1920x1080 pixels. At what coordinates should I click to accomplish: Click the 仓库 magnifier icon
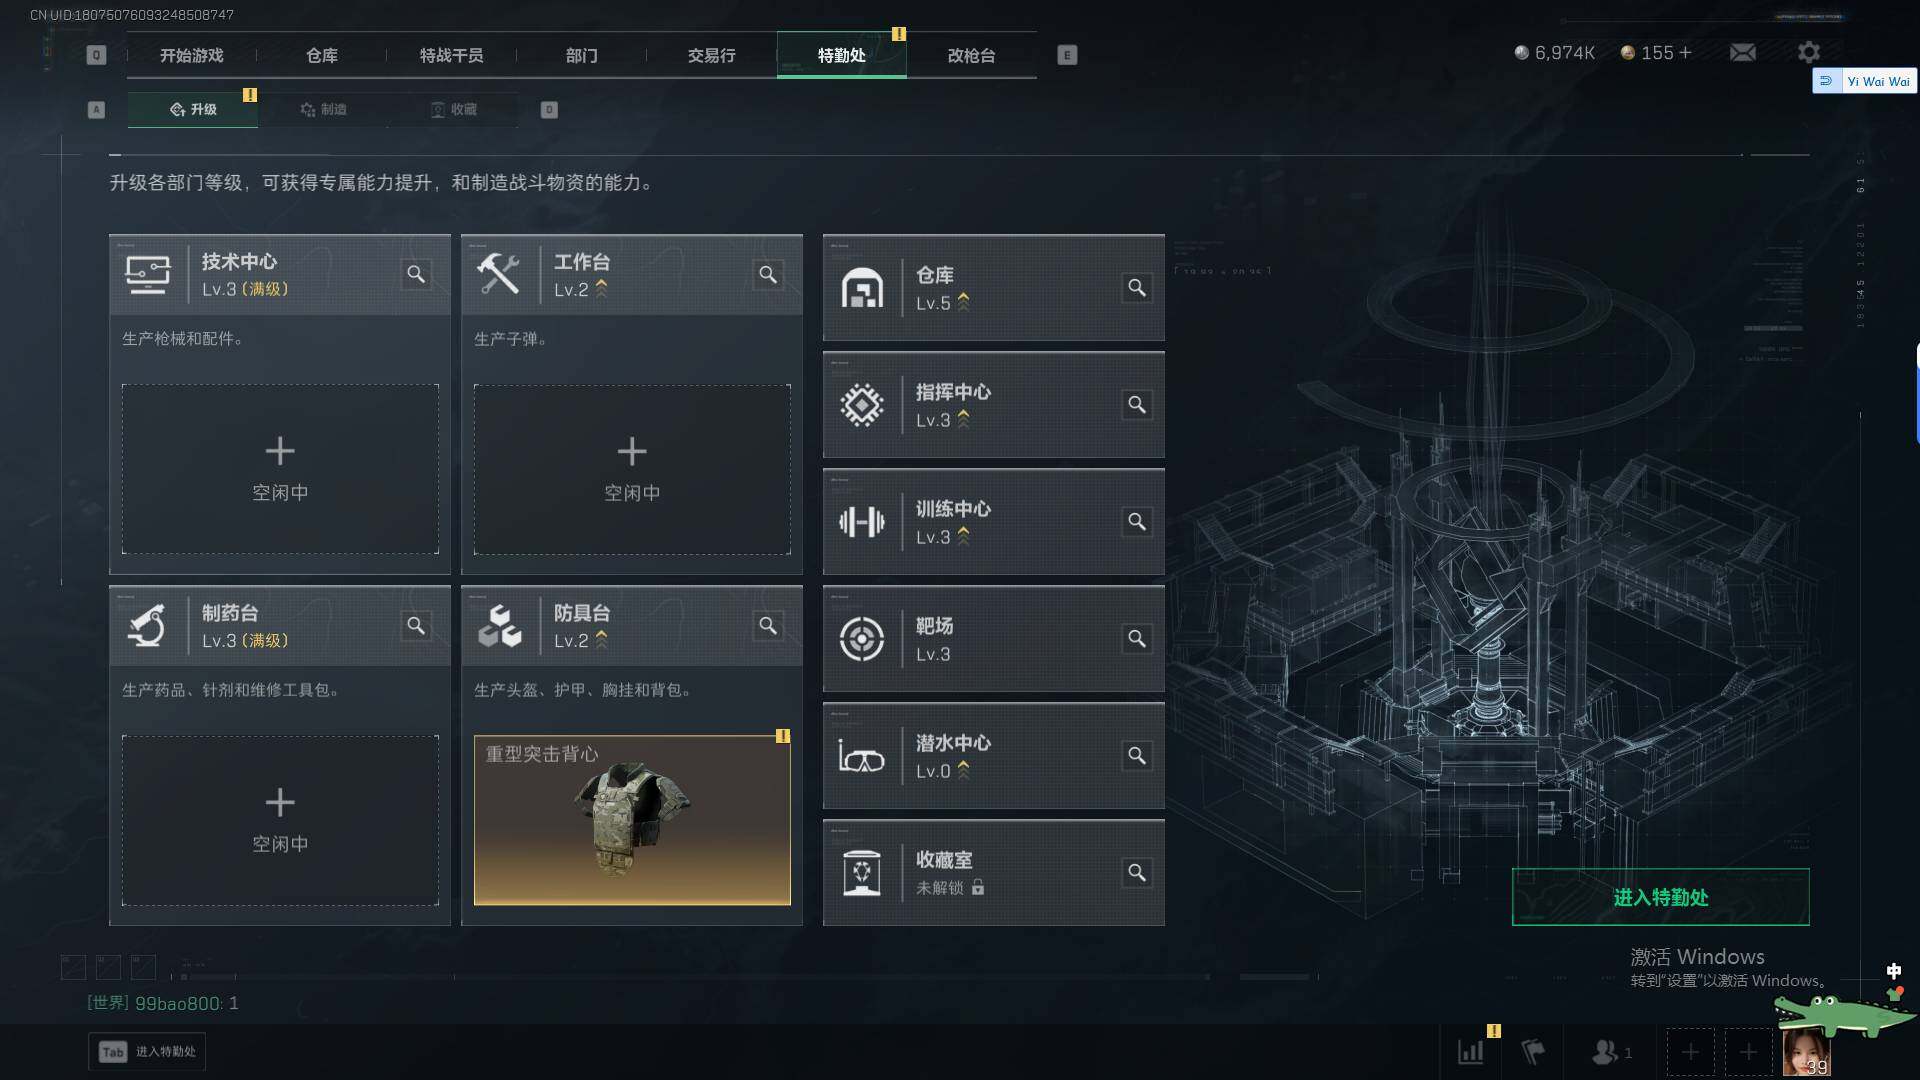(1137, 288)
